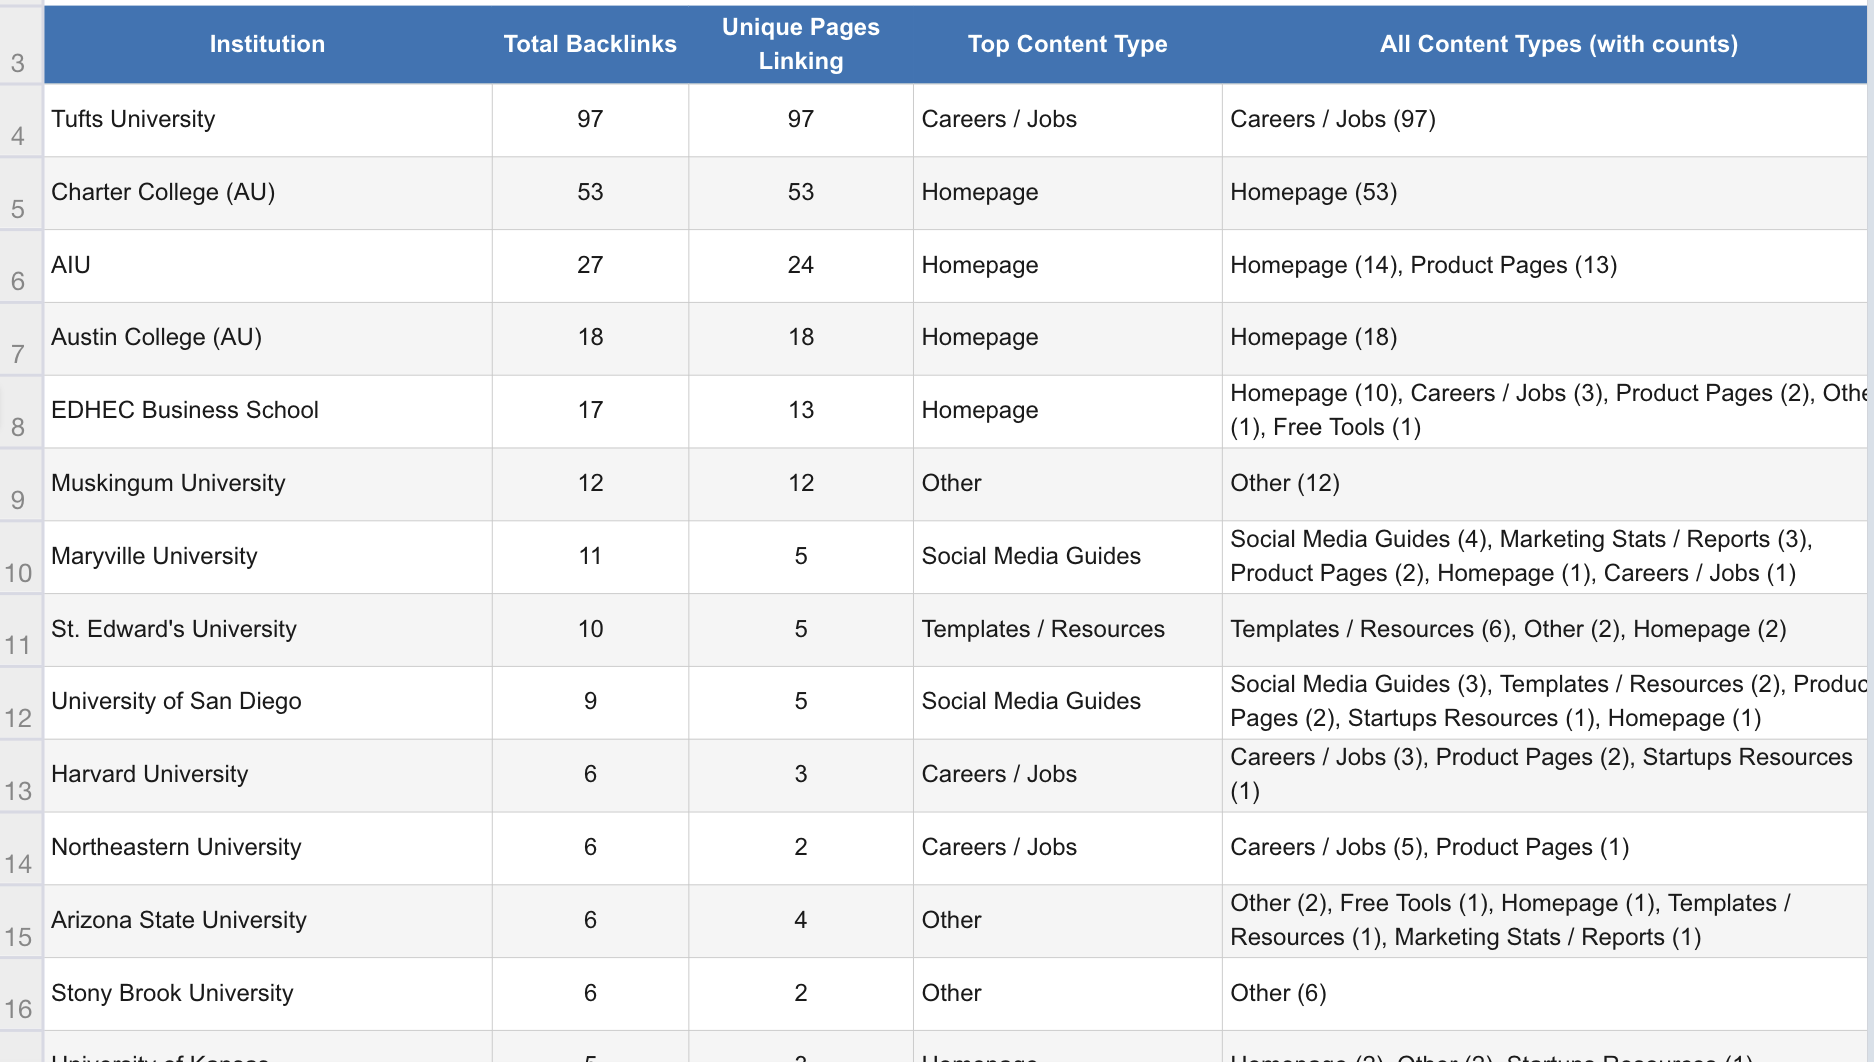Click Maryville University's Social Media Guides cell
Image resolution: width=1874 pixels, height=1062 pixels.
[x=1067, y=557]
